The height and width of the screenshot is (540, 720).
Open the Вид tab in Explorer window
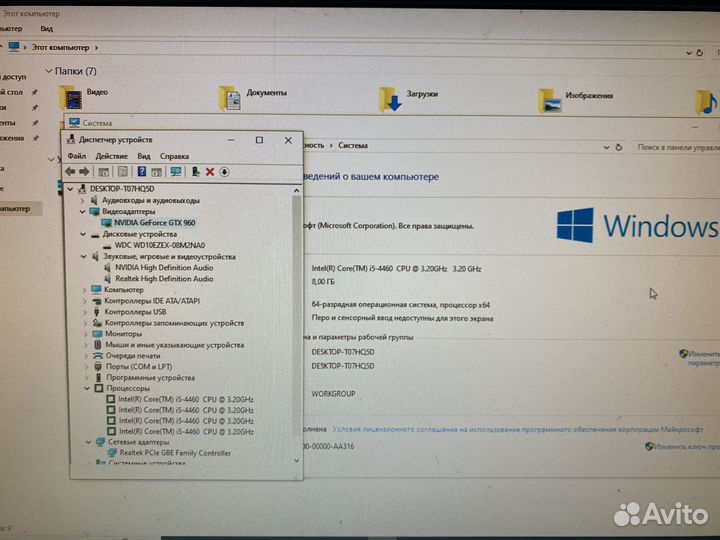tap(46, 28)
